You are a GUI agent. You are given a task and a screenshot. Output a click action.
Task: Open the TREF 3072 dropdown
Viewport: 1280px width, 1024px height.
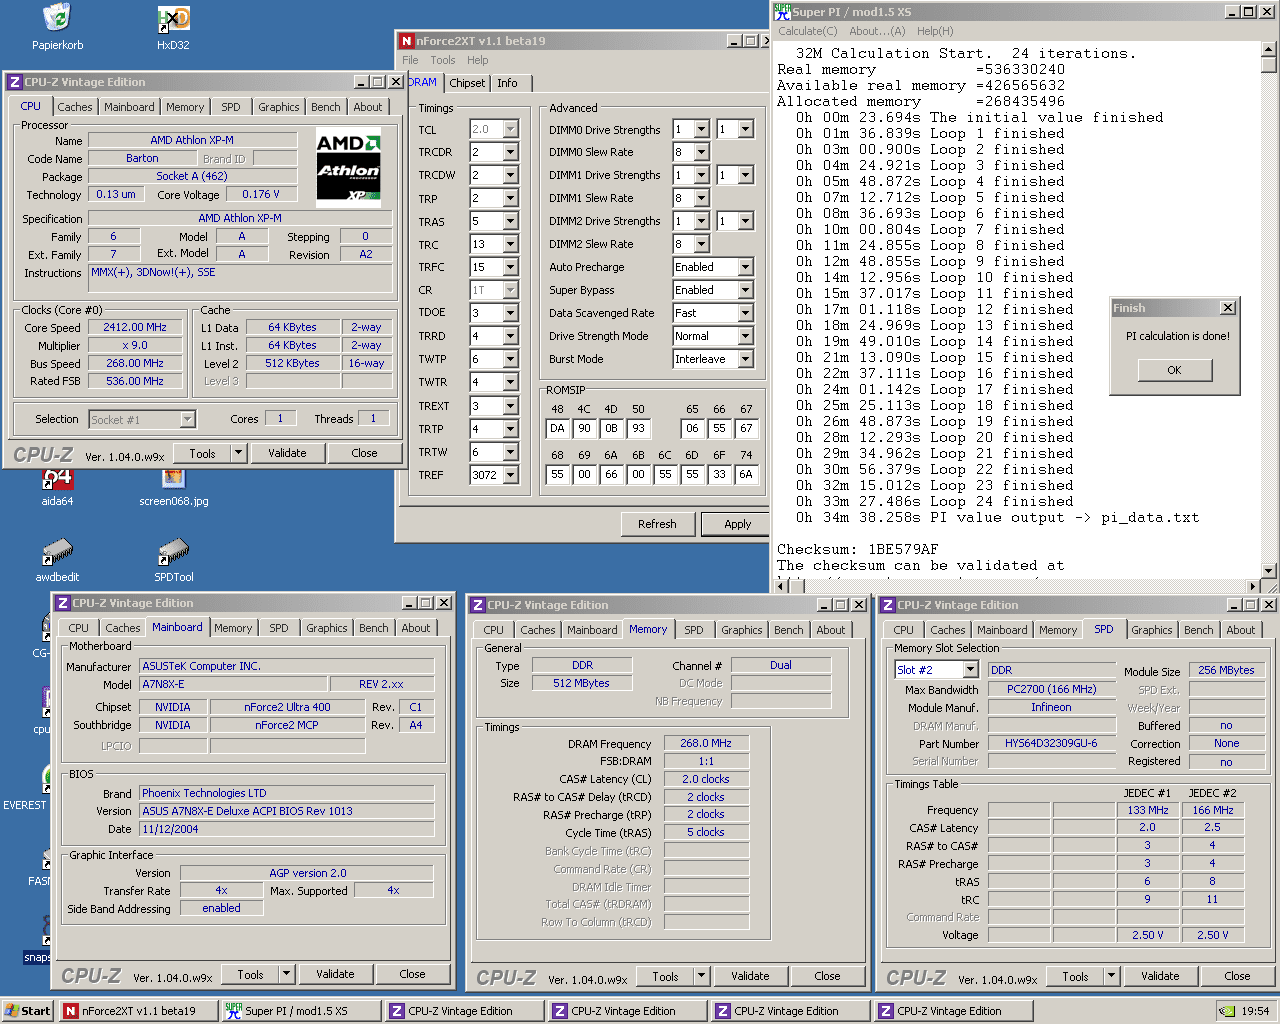pyautogui.click(x=510, y=475)
